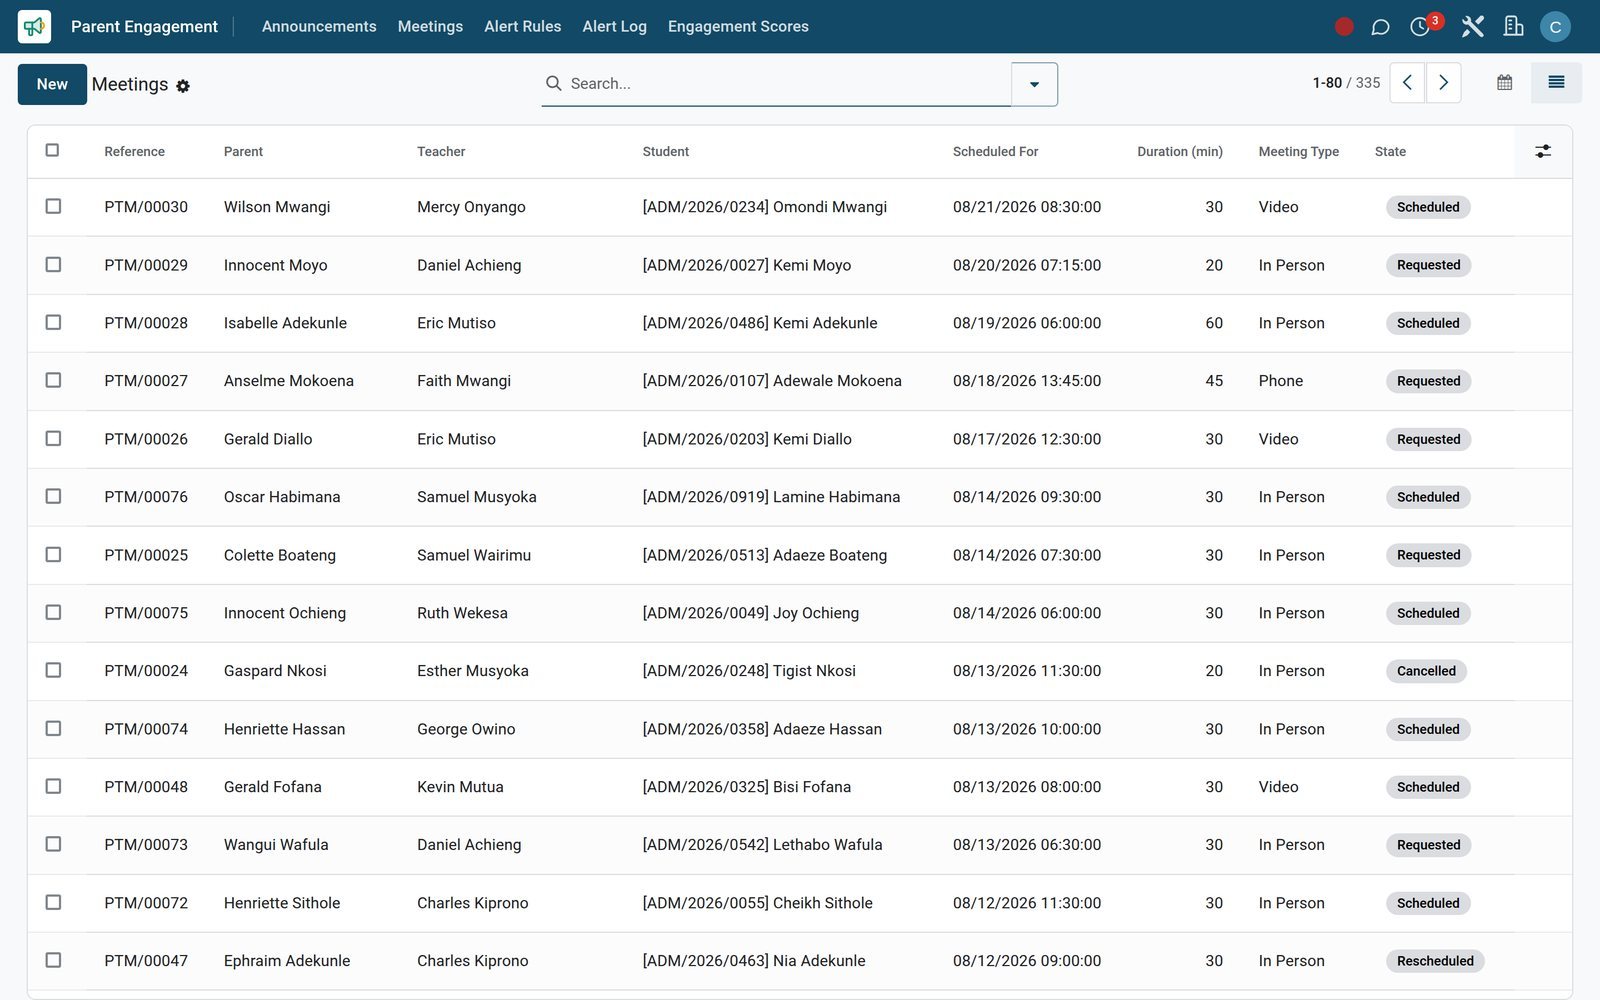Open the debug tools wrench icon
The height and width of the screenshot is (1000, 1600).
coord(1472,27)
